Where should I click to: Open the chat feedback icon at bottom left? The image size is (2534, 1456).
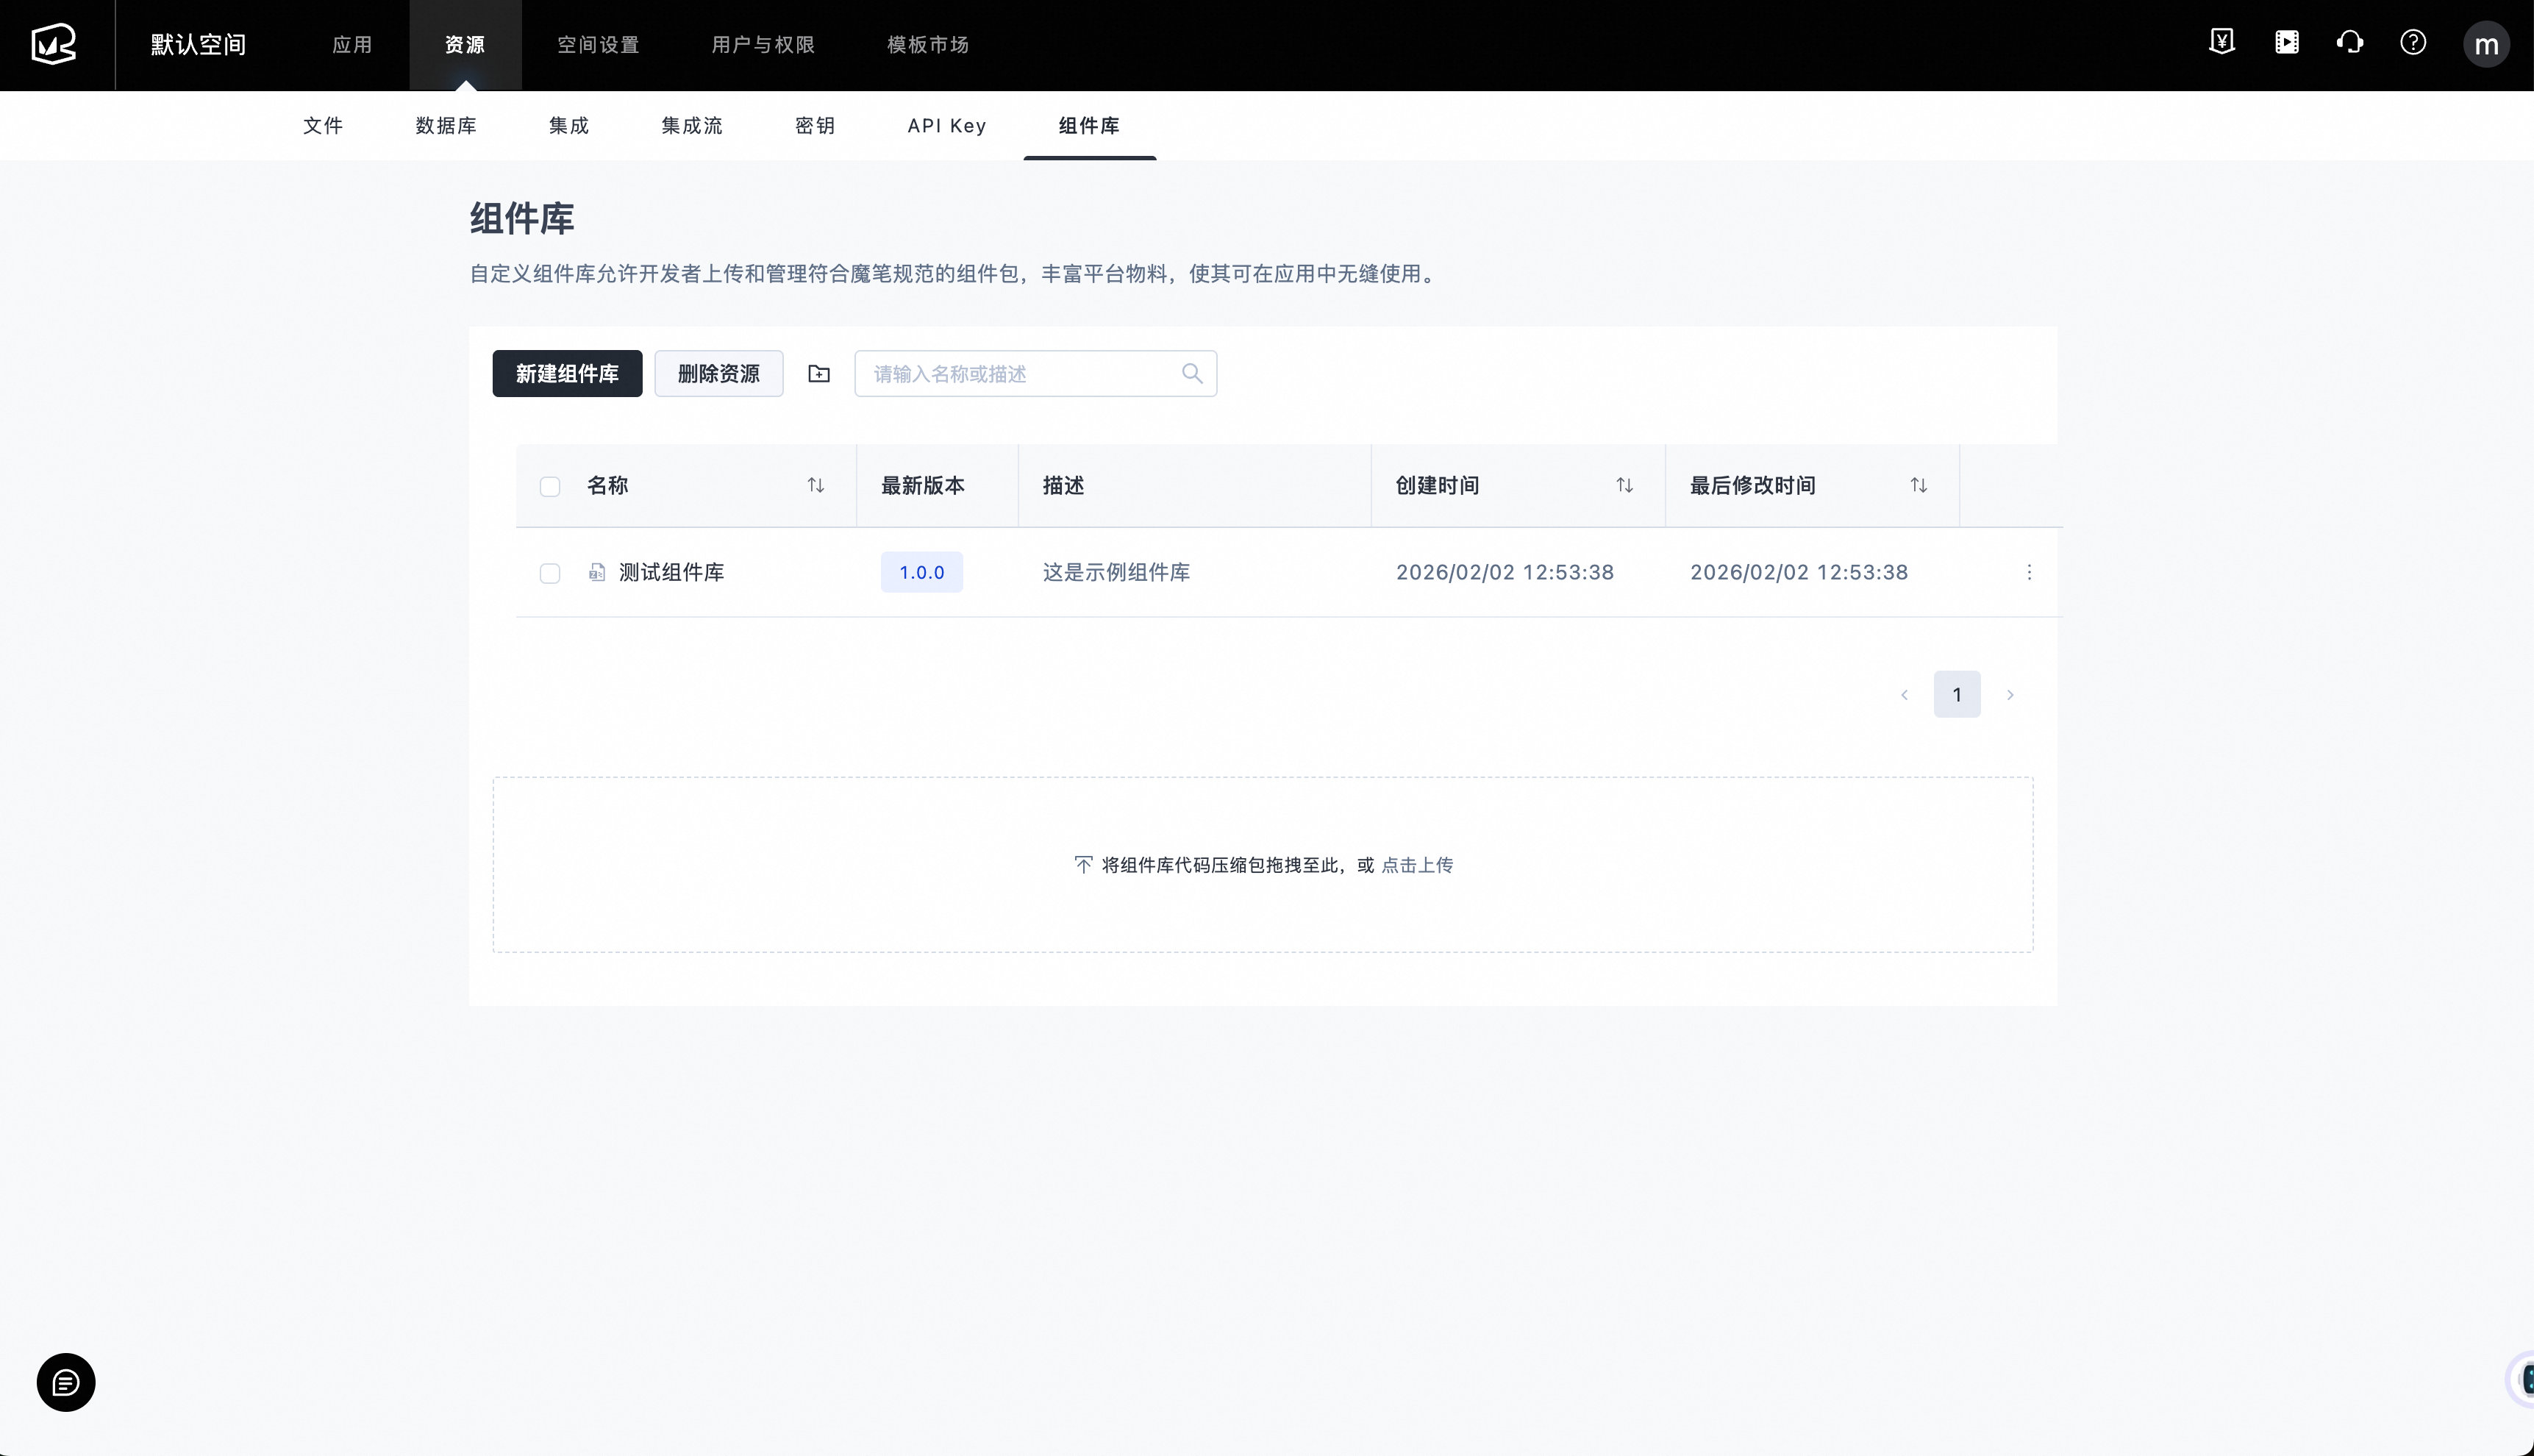pyautogui.click(x=66, y=1383)
